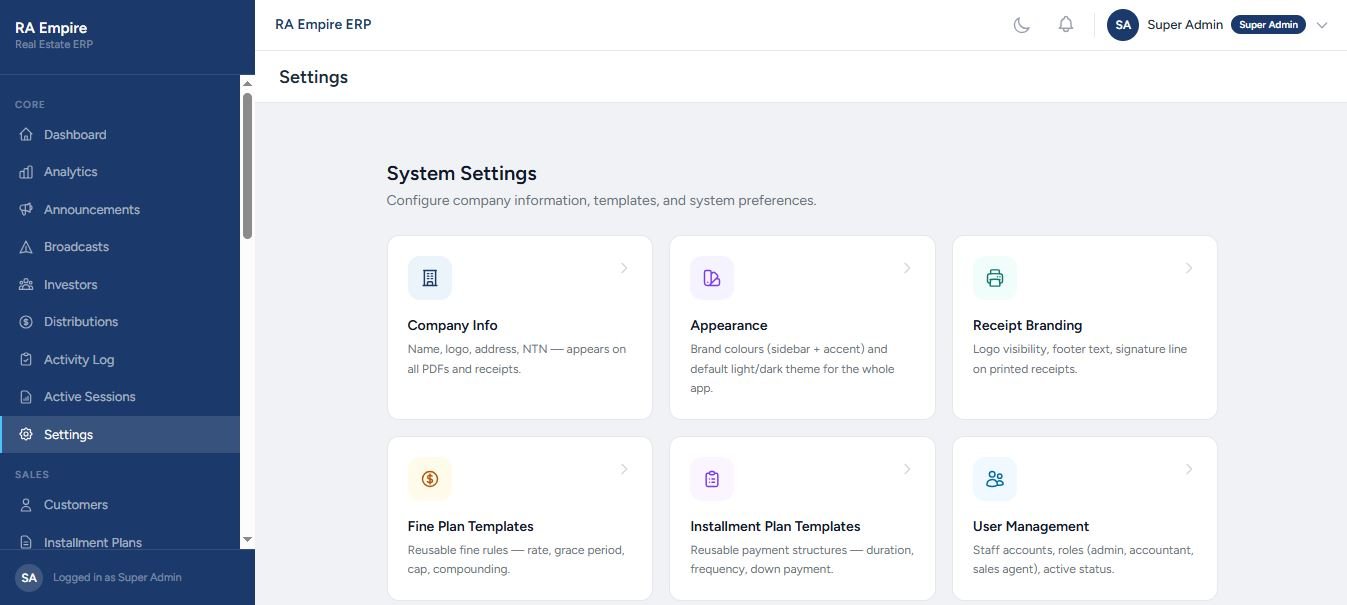Open the Receipt Branding card title
1347x605 pixels.
(x=1027, y=326)
